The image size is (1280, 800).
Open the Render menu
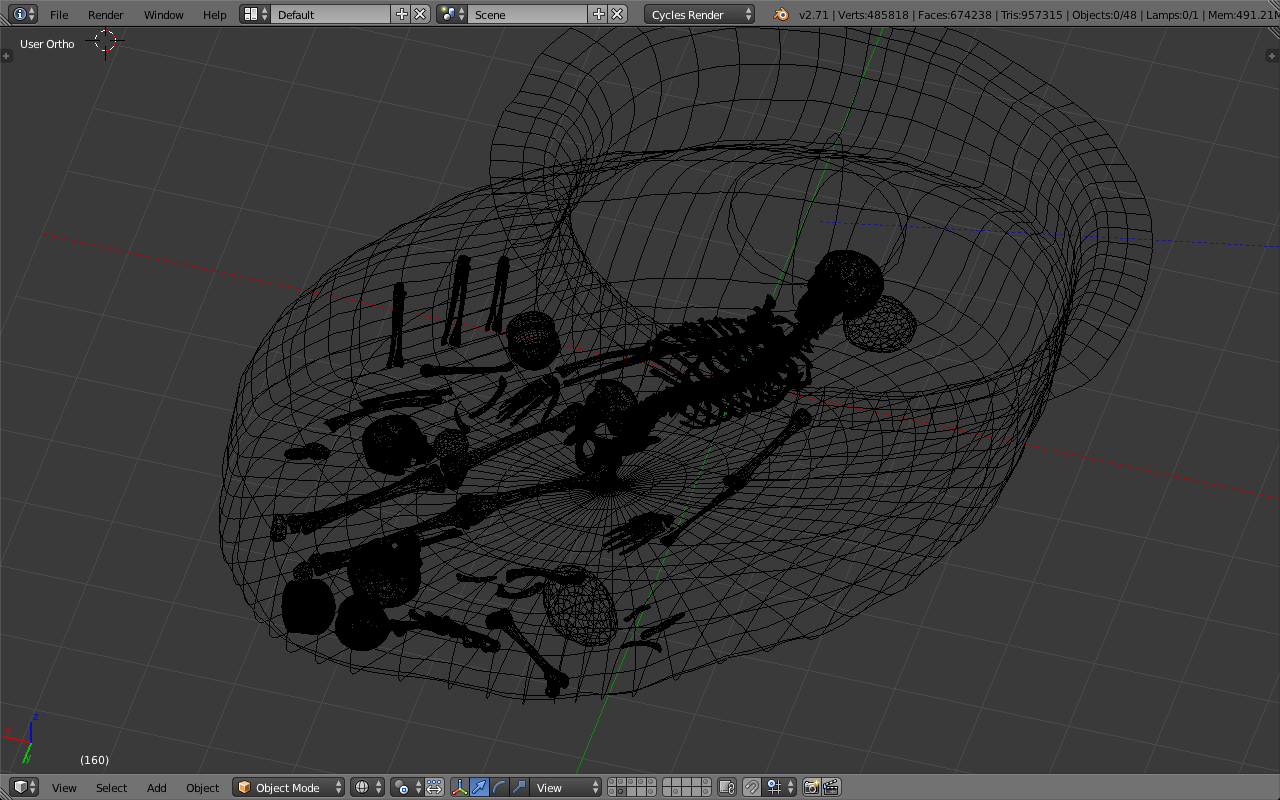(105, 15)
